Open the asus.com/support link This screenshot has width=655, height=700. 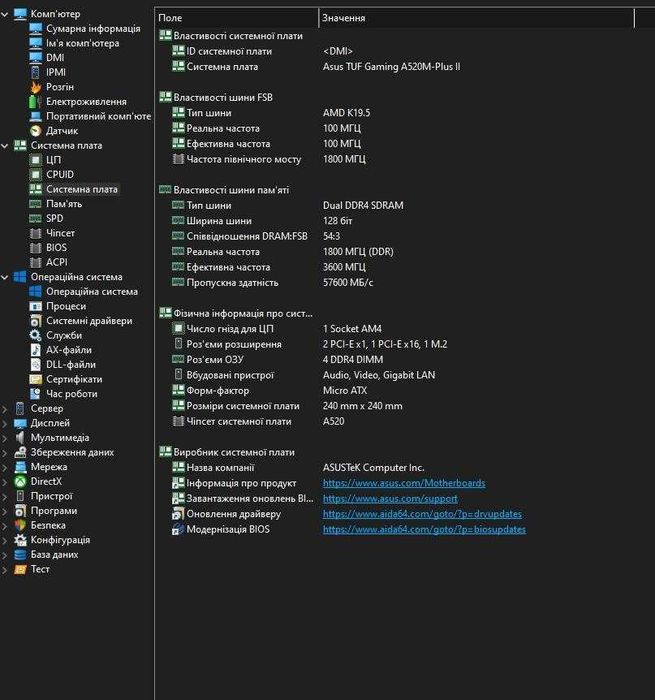[390, 499]
